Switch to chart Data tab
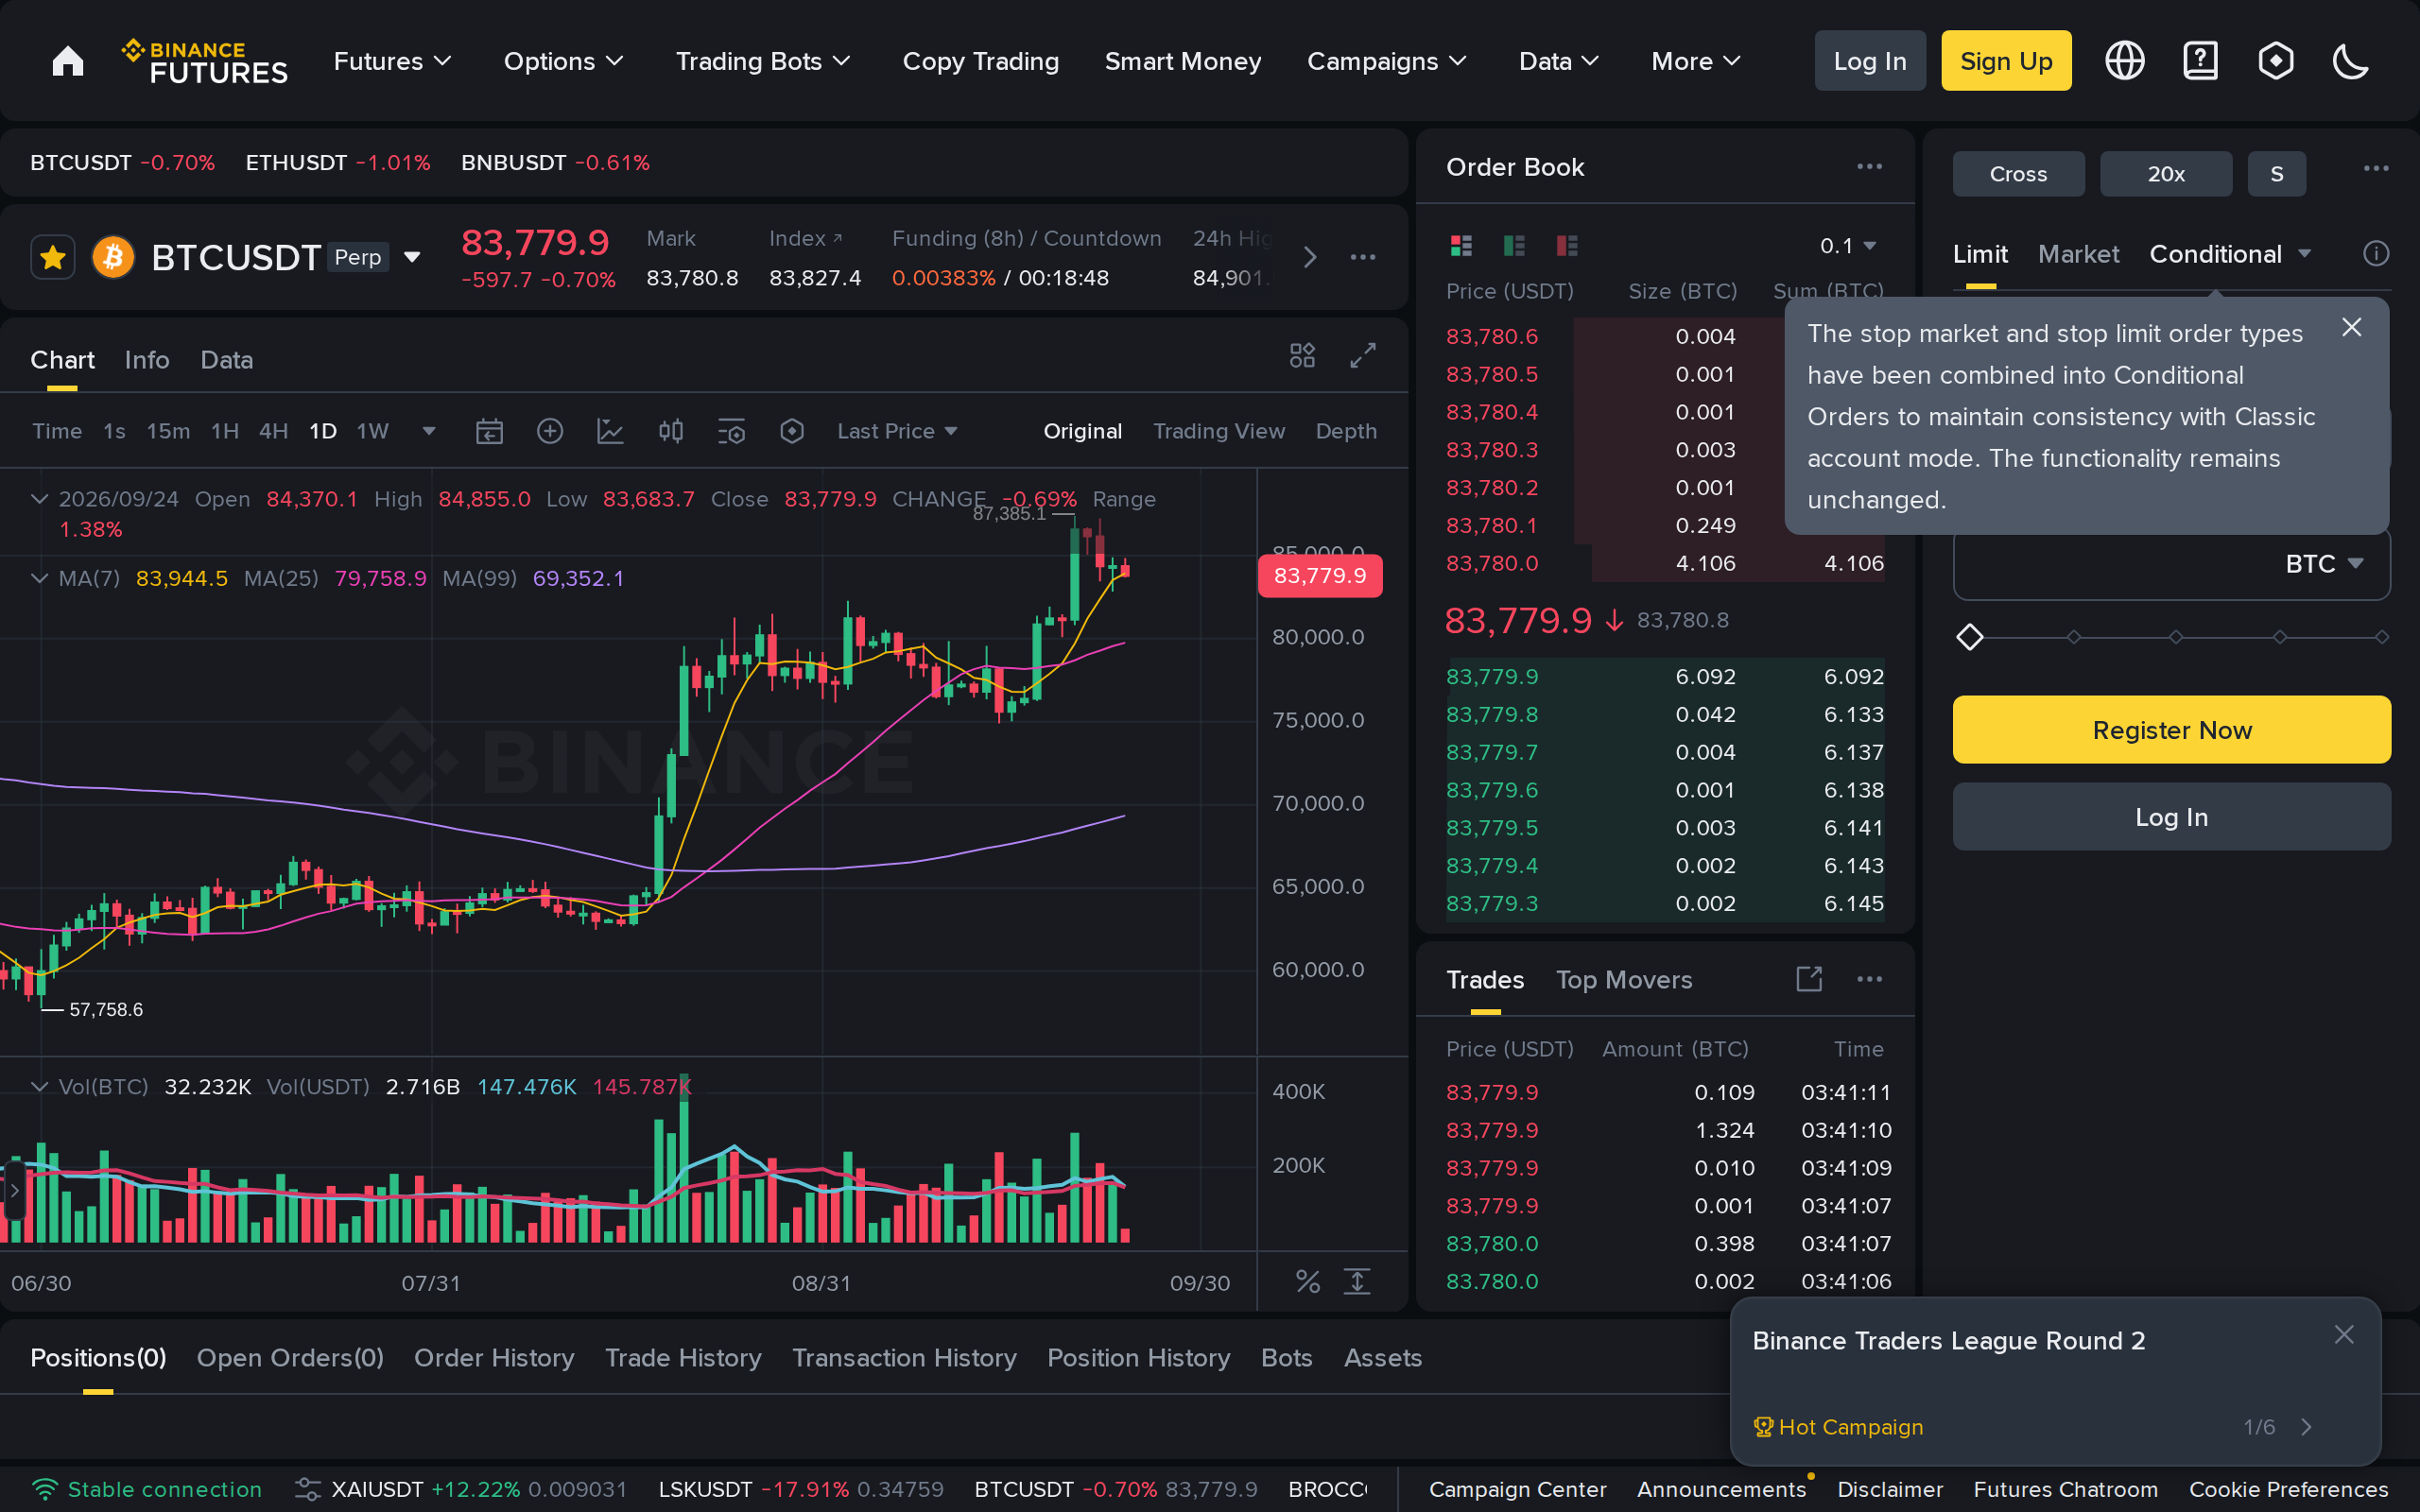This screenshot has height=1512, width=2420. [226, 360]
